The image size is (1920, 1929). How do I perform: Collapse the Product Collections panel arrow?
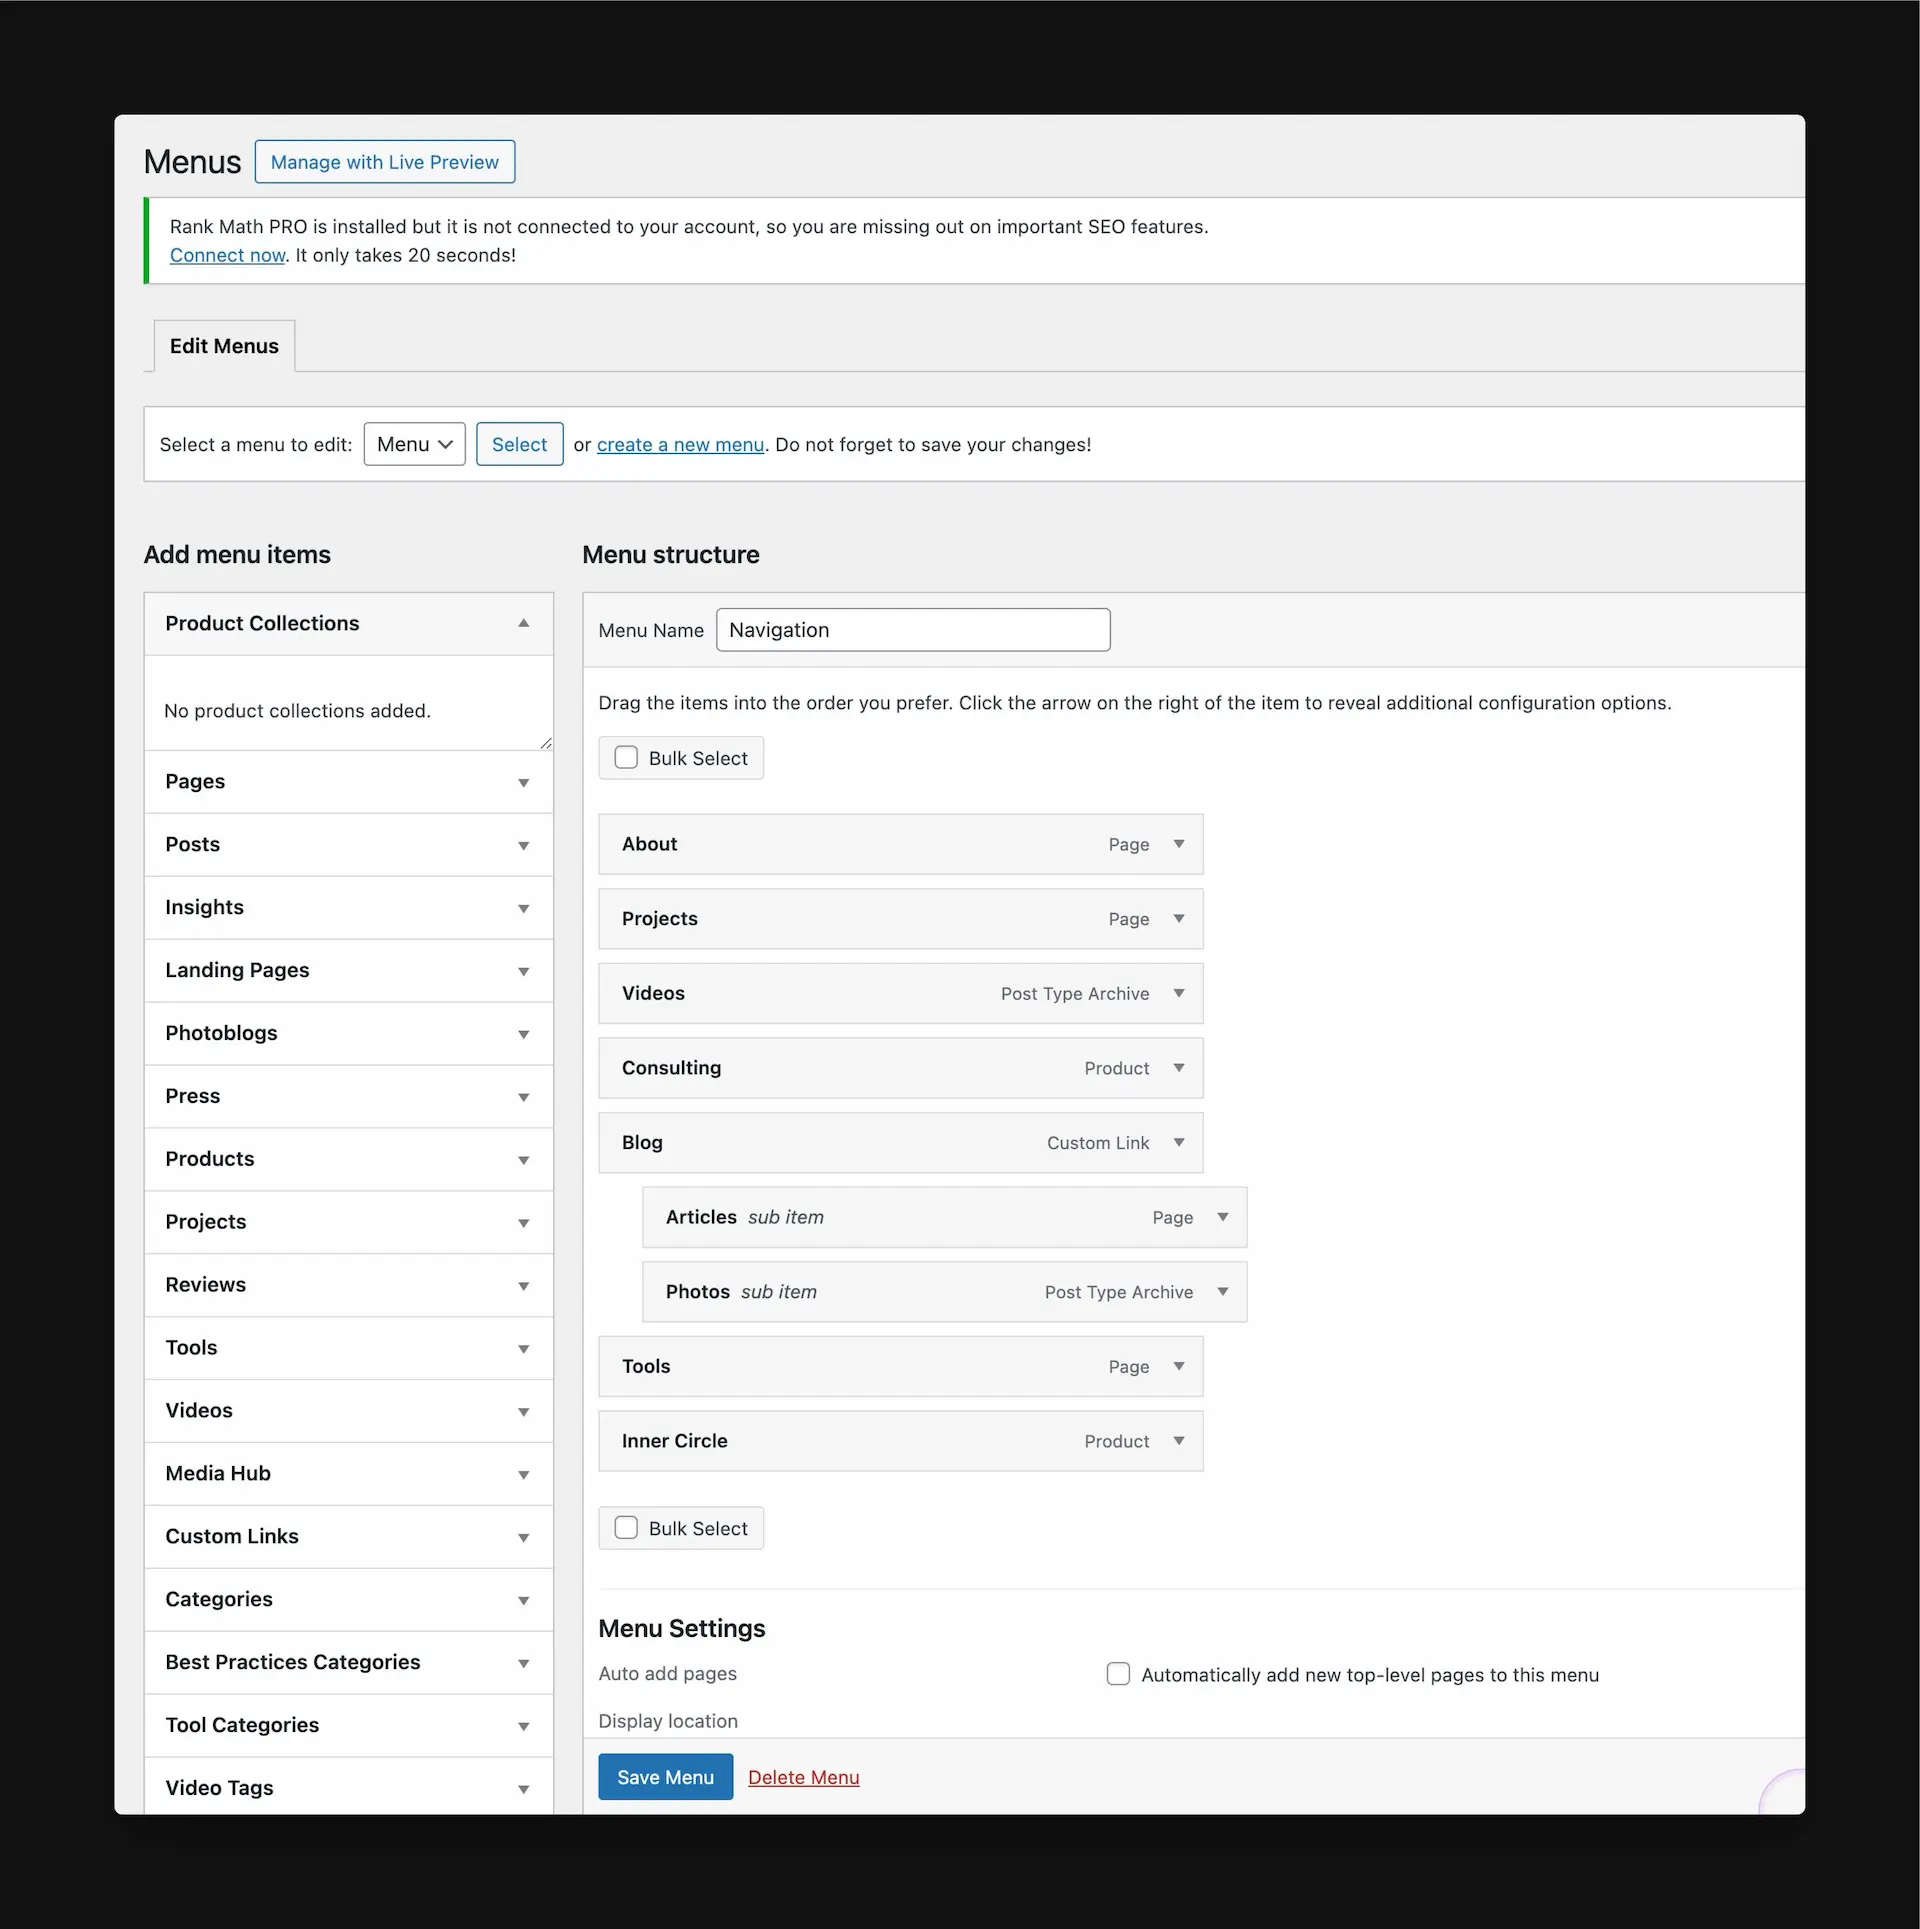point(523,623)
